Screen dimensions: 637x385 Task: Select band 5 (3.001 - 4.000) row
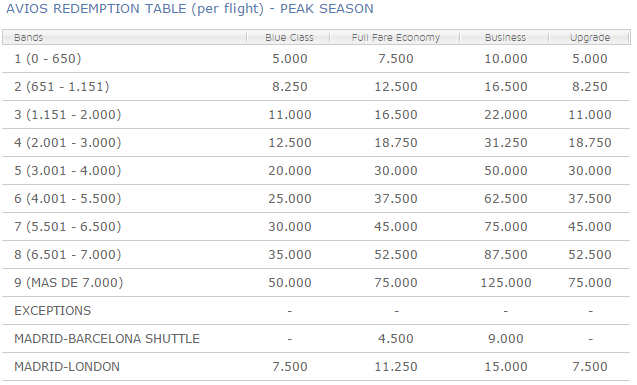pyautogui.click(x=316, y=171)
